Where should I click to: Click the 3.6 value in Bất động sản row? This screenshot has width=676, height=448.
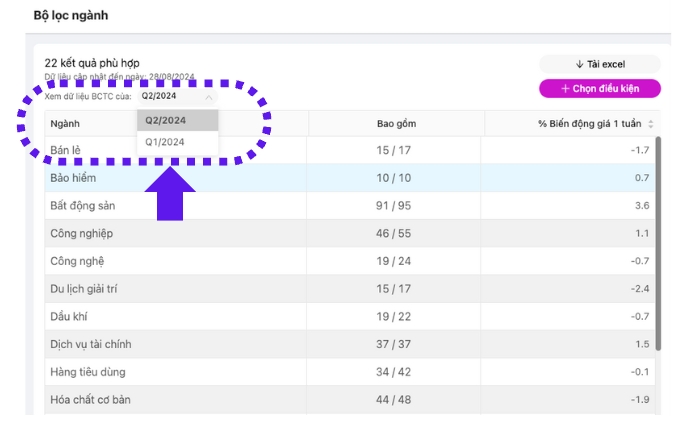point(641,206)
